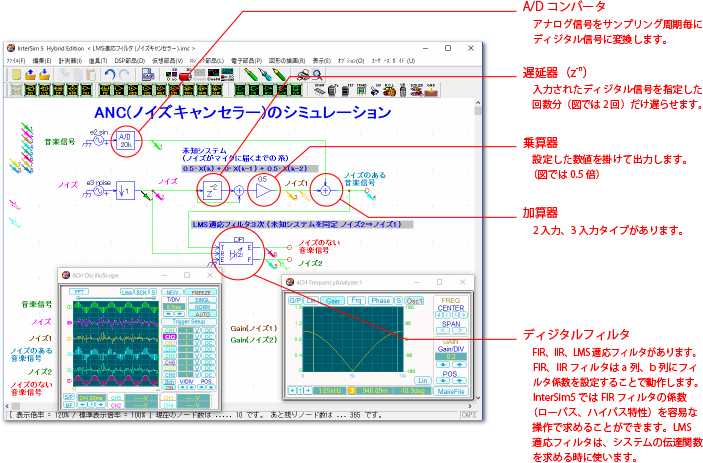Click the clipboard paste icon
The image size is (703, 463).
tap(91, 75)
